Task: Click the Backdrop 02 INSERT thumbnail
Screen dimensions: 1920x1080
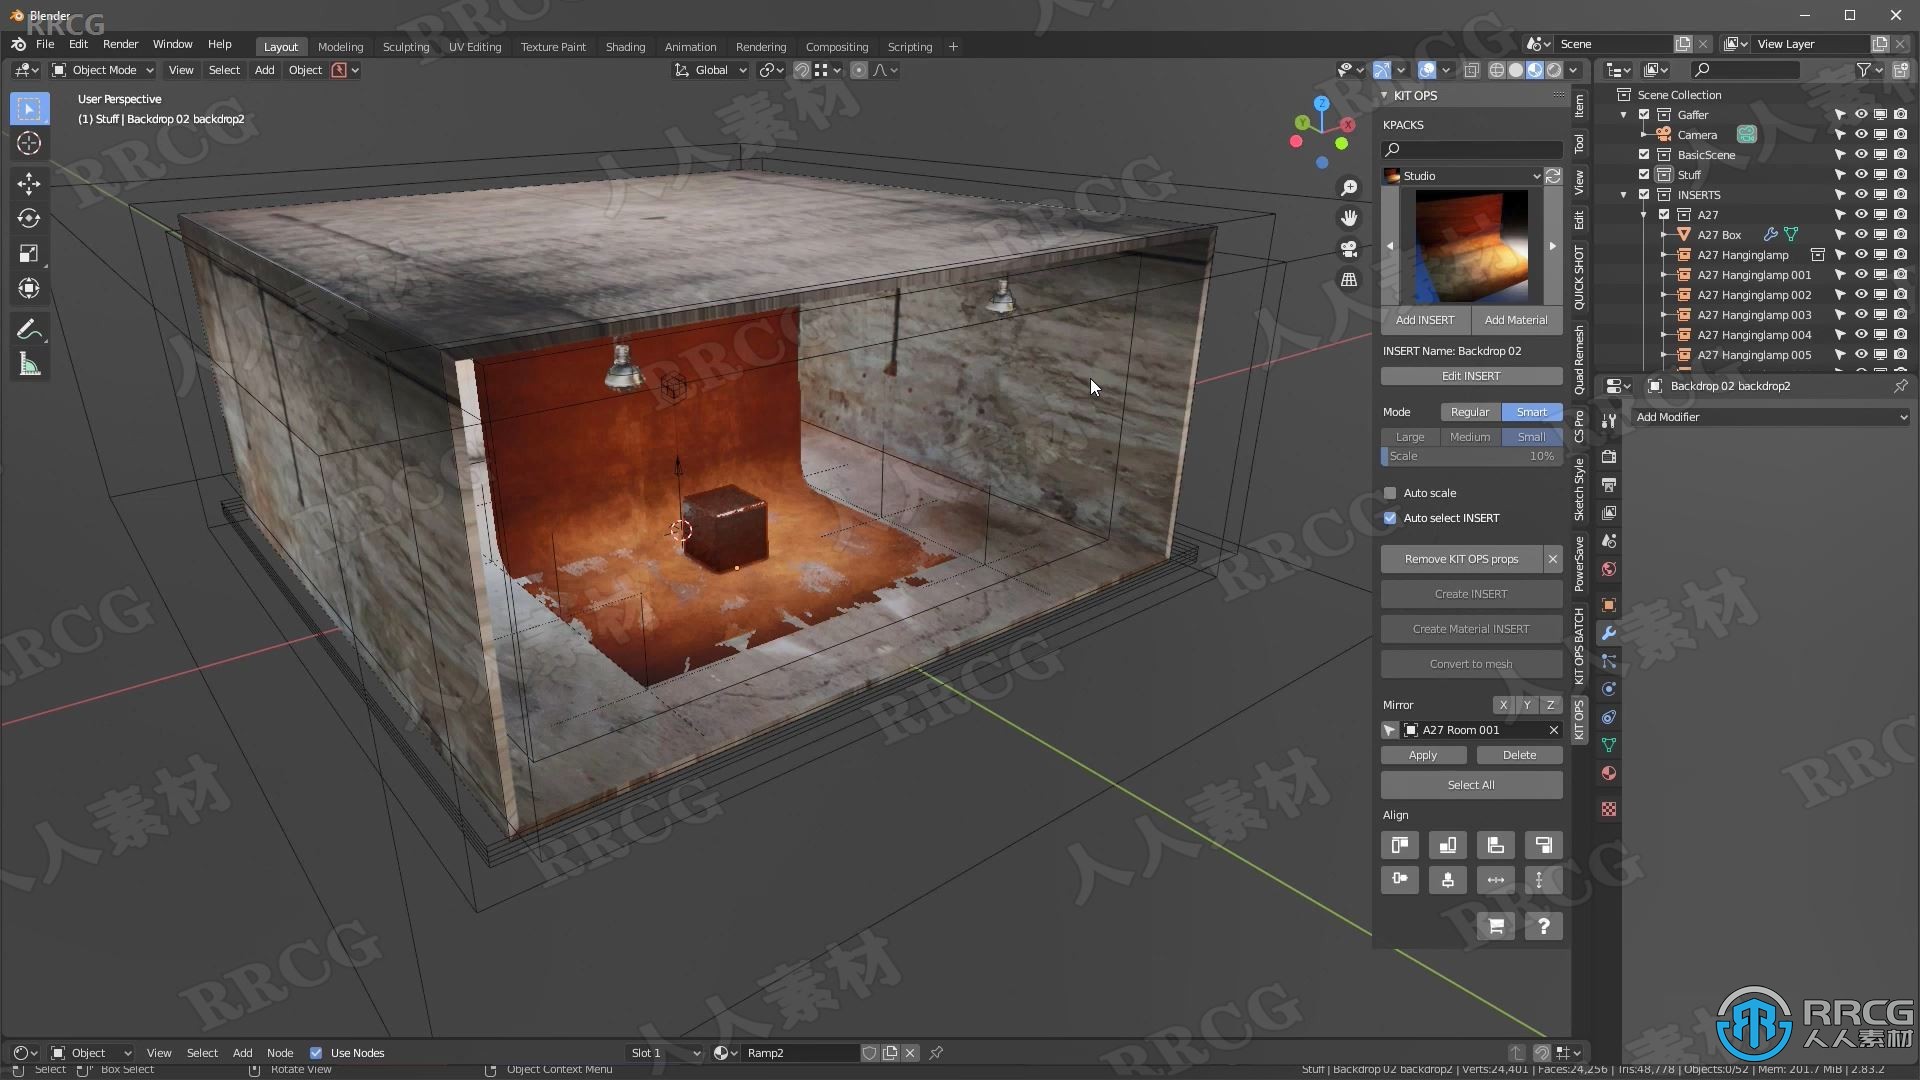Action: click(1471, 246)
